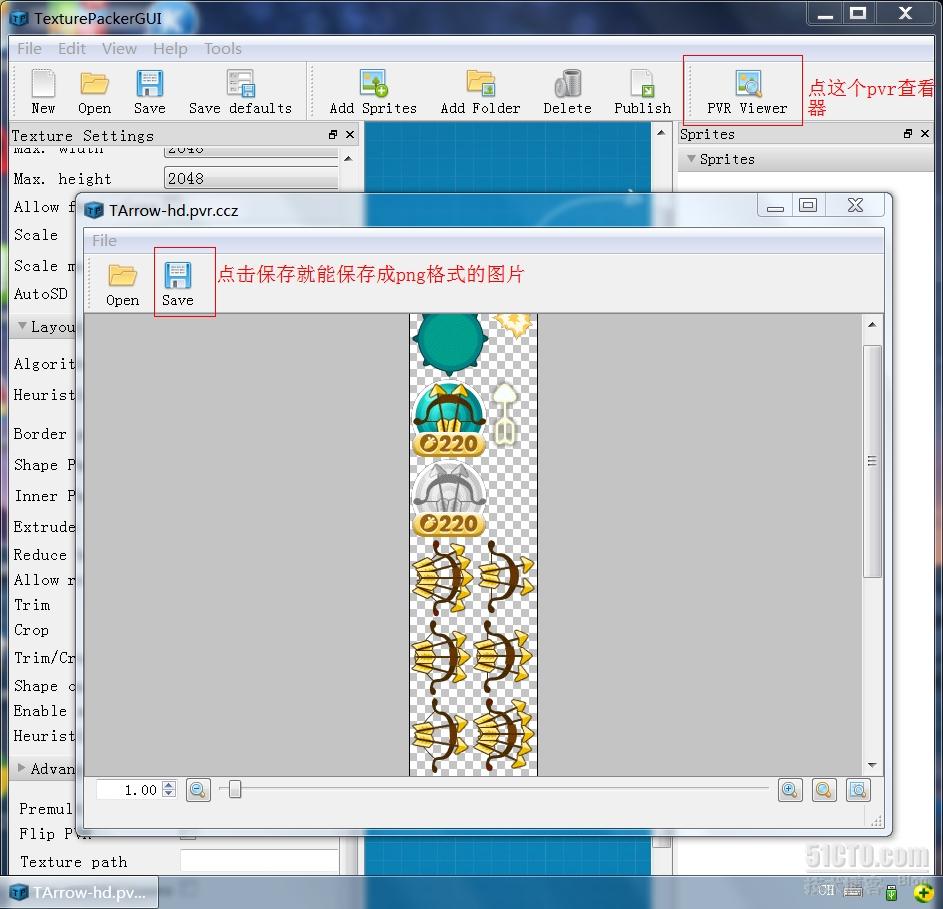
Task: Open the Help menu
Action: tap(170, 48)
